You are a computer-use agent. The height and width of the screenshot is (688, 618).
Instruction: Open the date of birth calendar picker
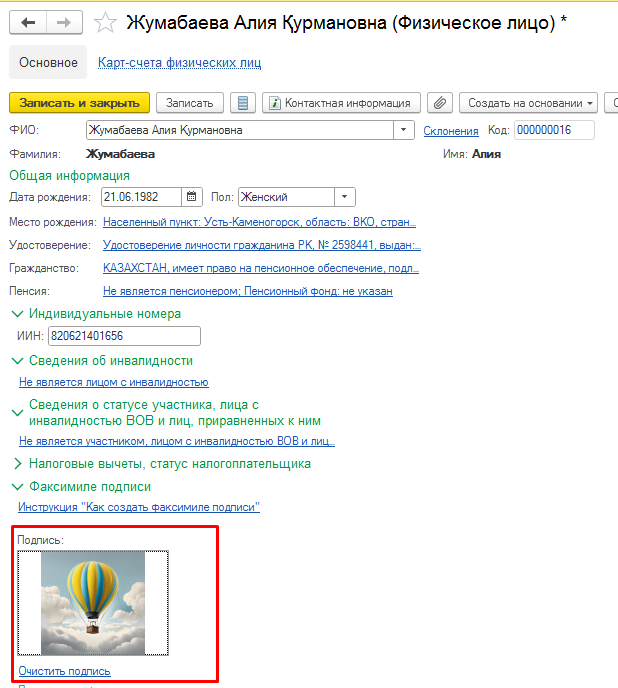click(193, 197)
